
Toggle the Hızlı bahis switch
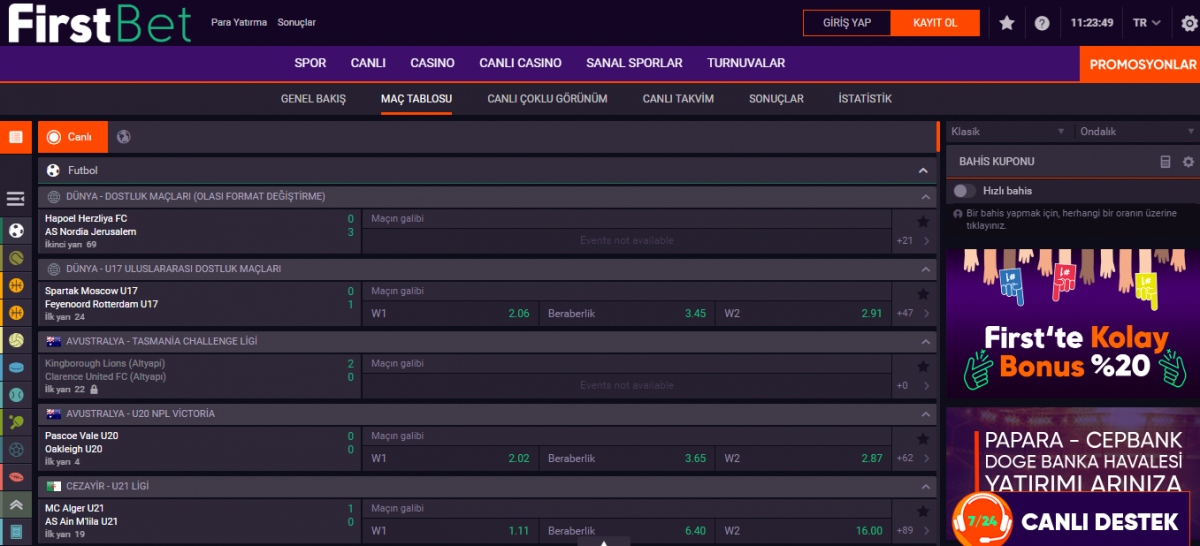(x=964, y=190)
